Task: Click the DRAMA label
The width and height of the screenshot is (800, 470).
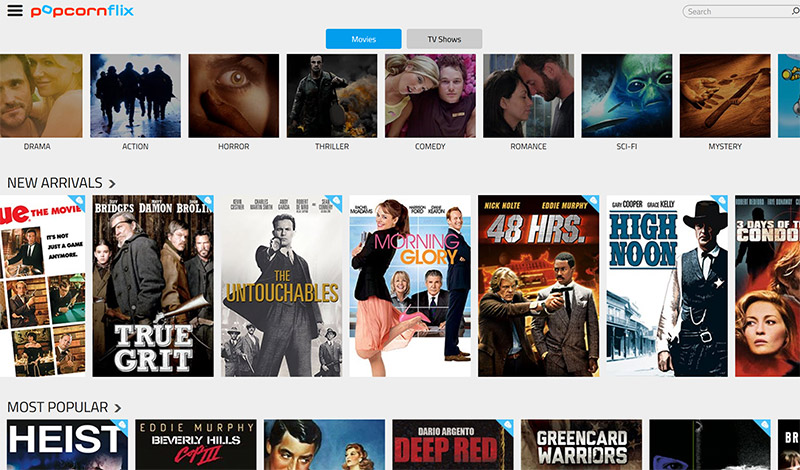Action: point(37,146)
